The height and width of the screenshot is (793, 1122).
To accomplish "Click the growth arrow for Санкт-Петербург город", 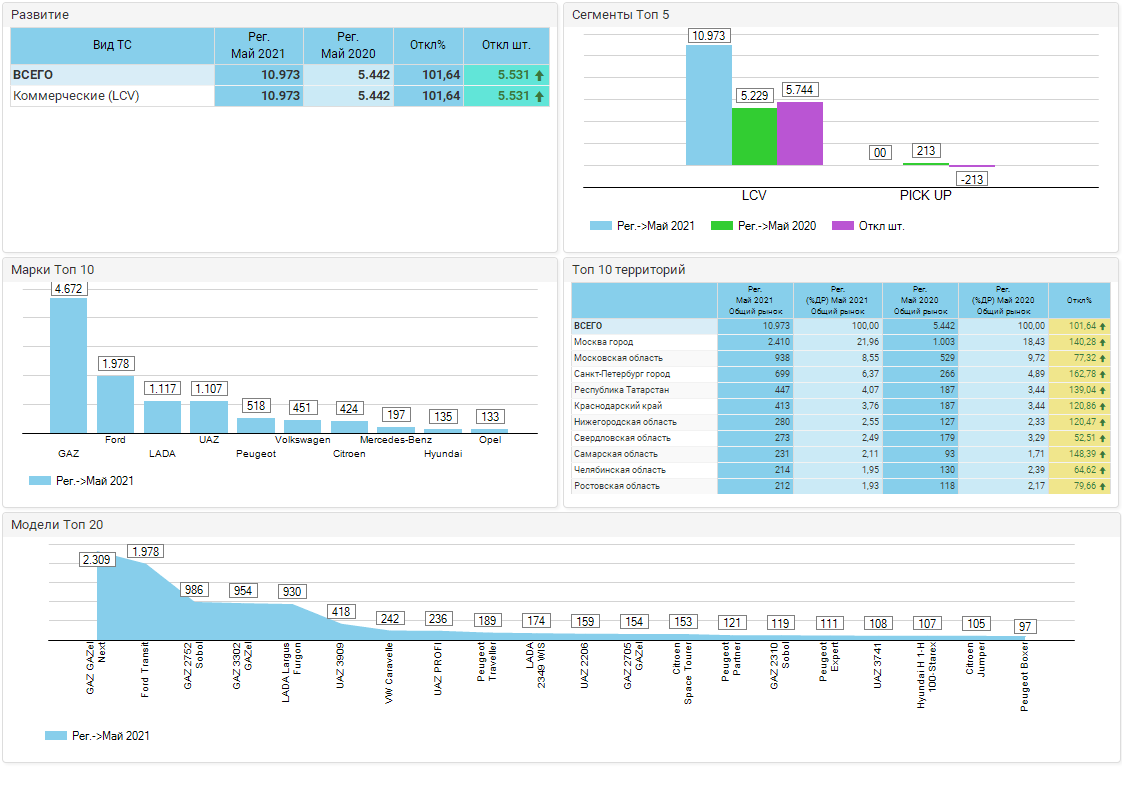I will pos(1102,374).
